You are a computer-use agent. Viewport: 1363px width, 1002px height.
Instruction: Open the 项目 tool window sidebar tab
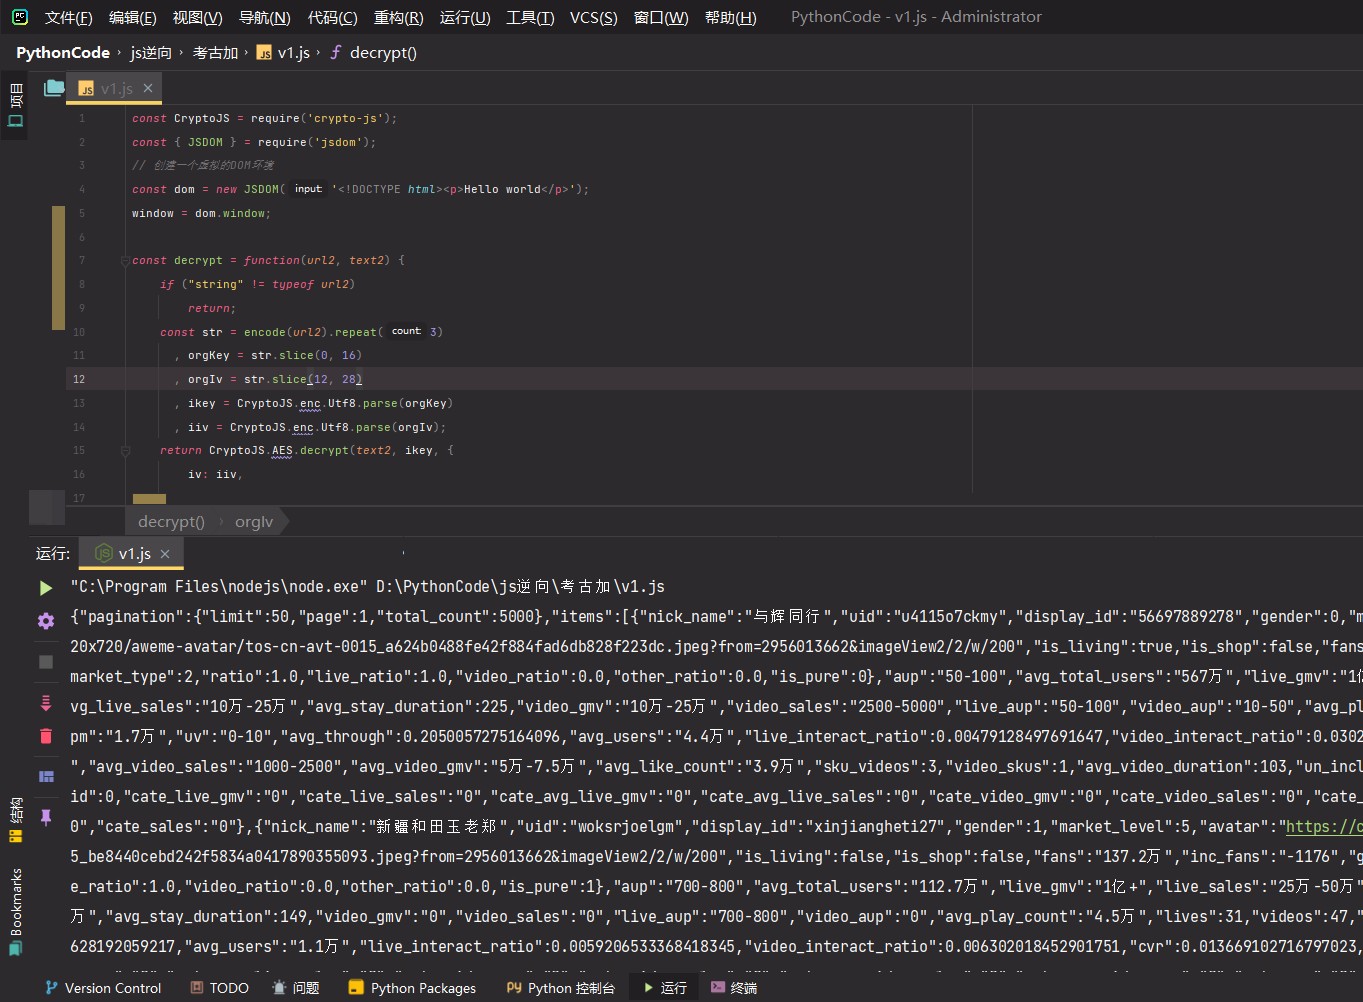pos(15,106)
